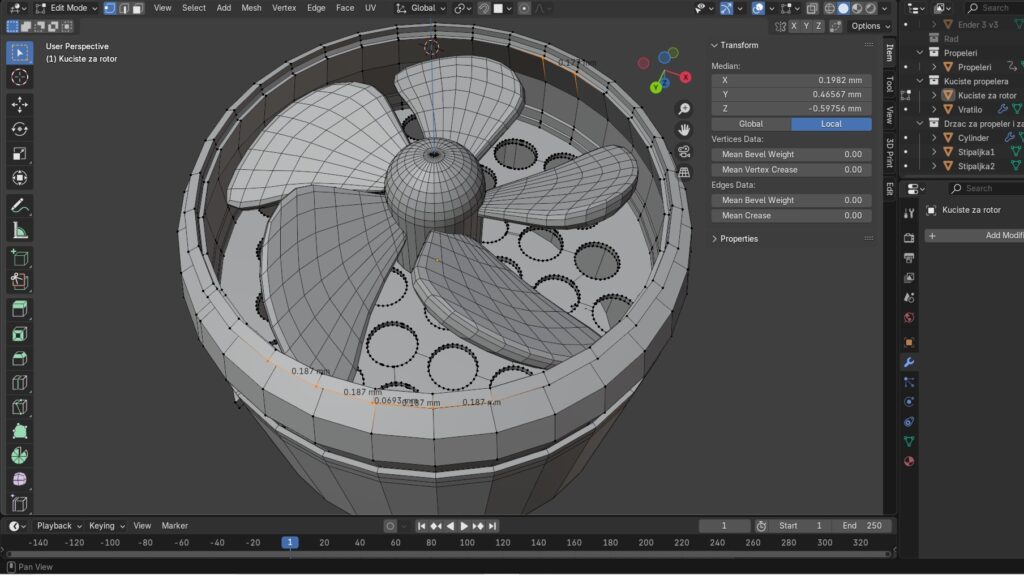This screenshot has width=1024, height=575.
Task: Enable material preview shading
Action: pos(857,8)
